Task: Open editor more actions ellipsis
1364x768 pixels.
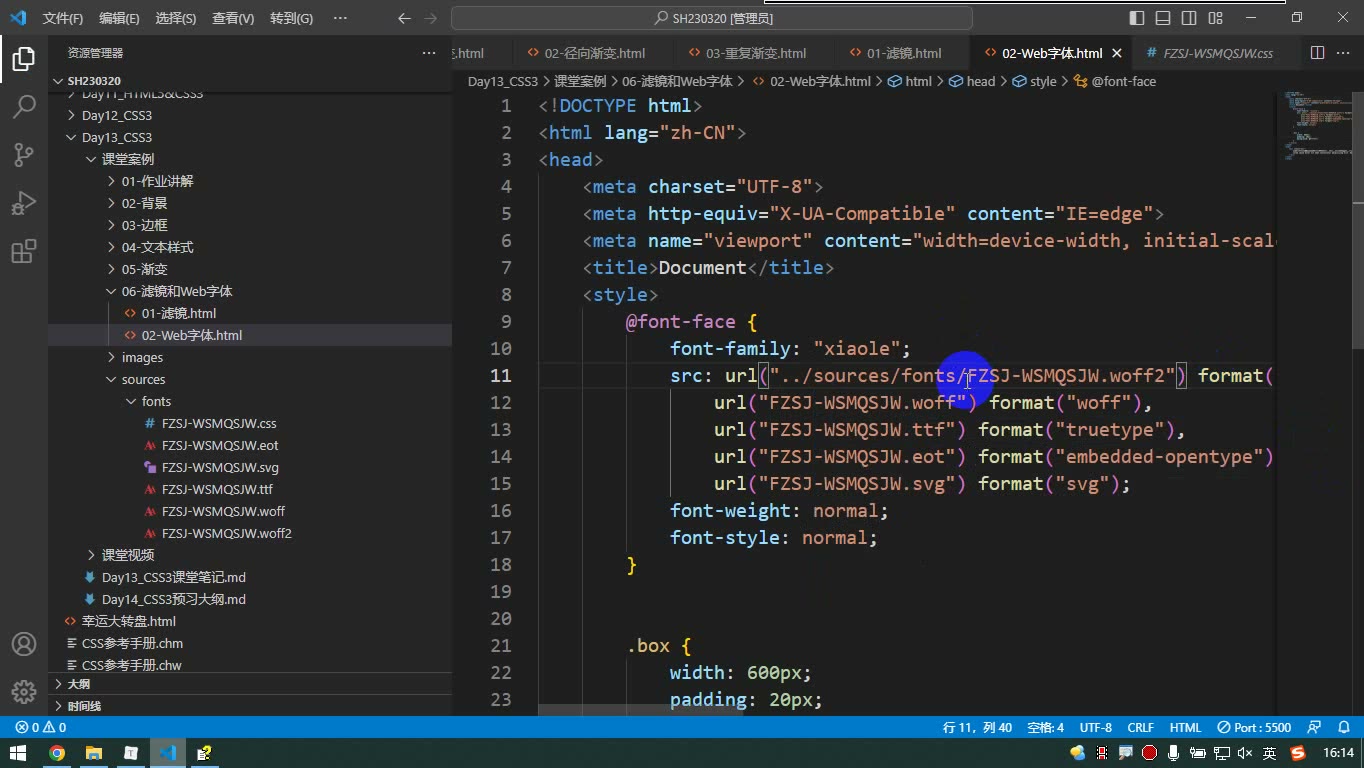Action: tap(1344, 53)
